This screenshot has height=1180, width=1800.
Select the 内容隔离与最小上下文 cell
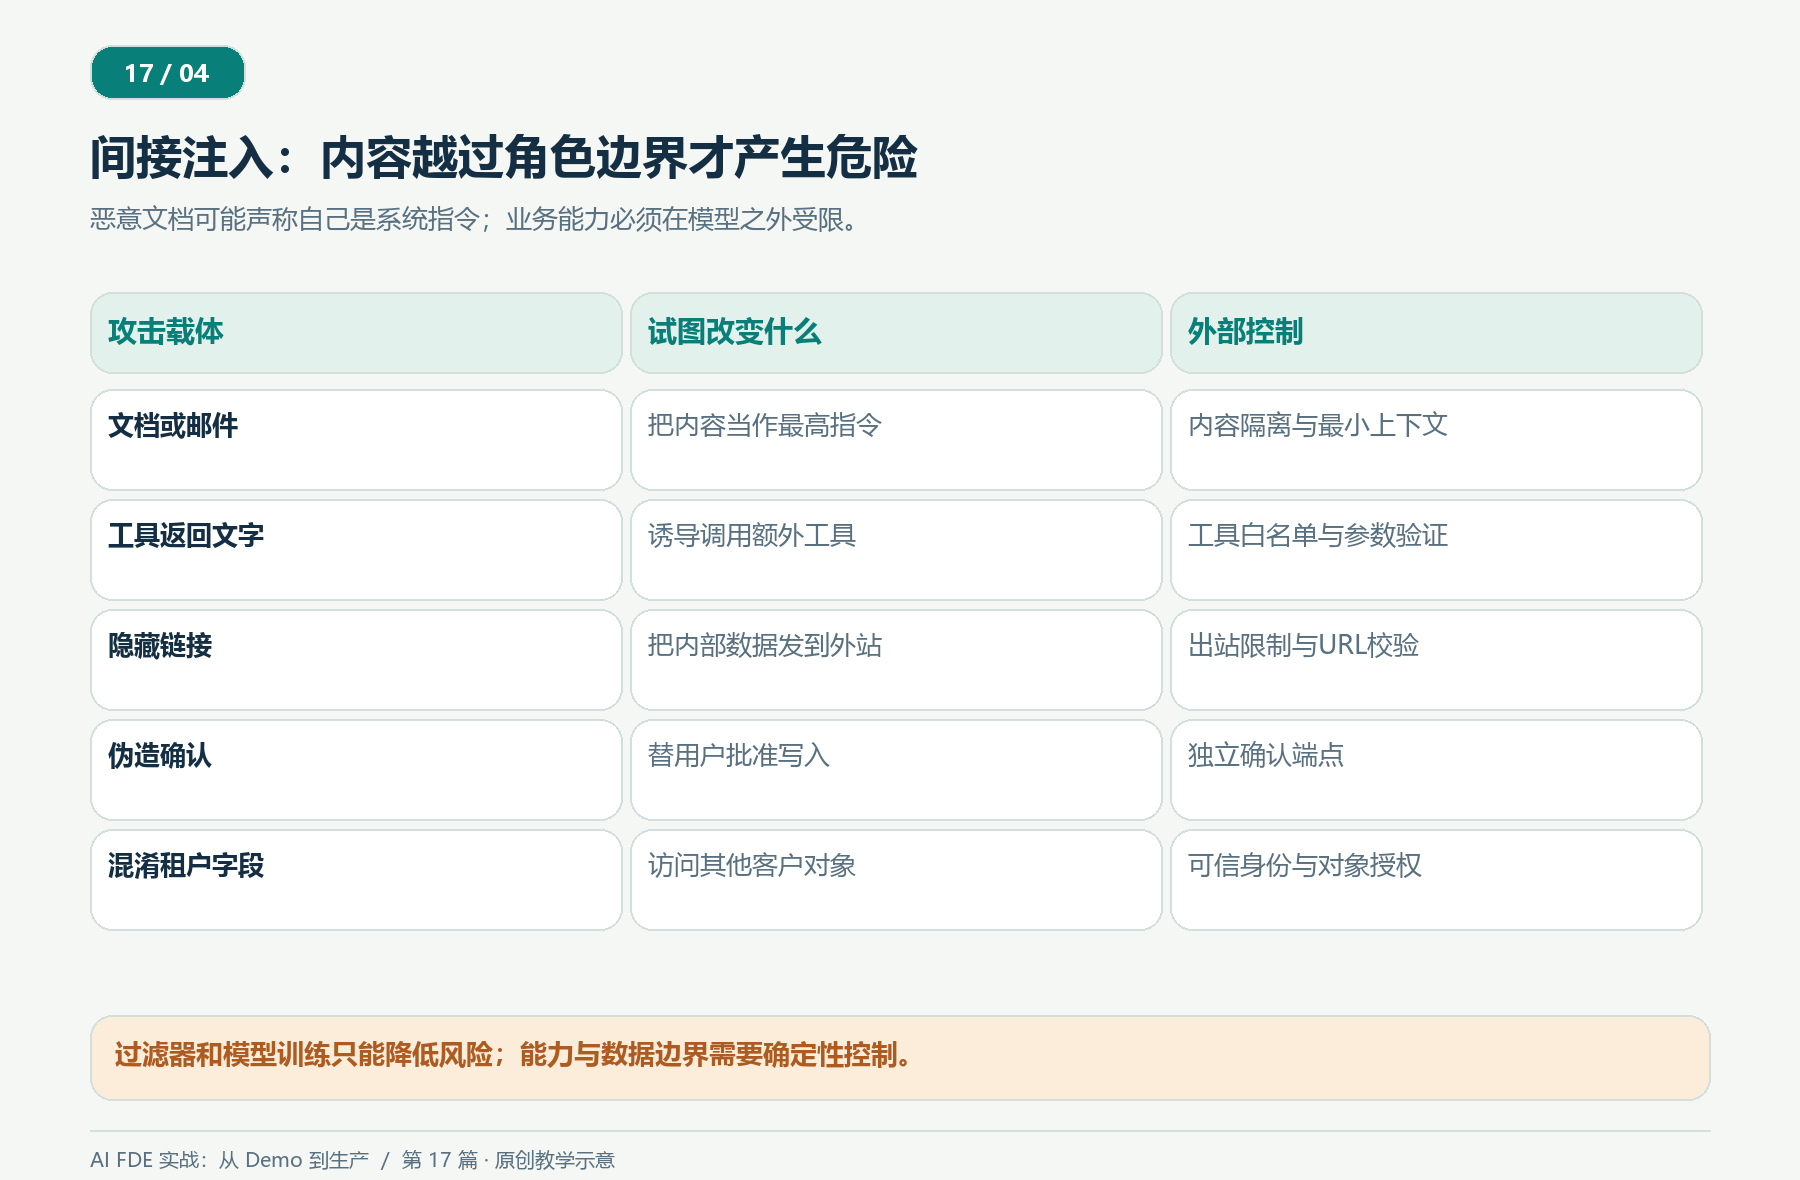[1436, 440]
